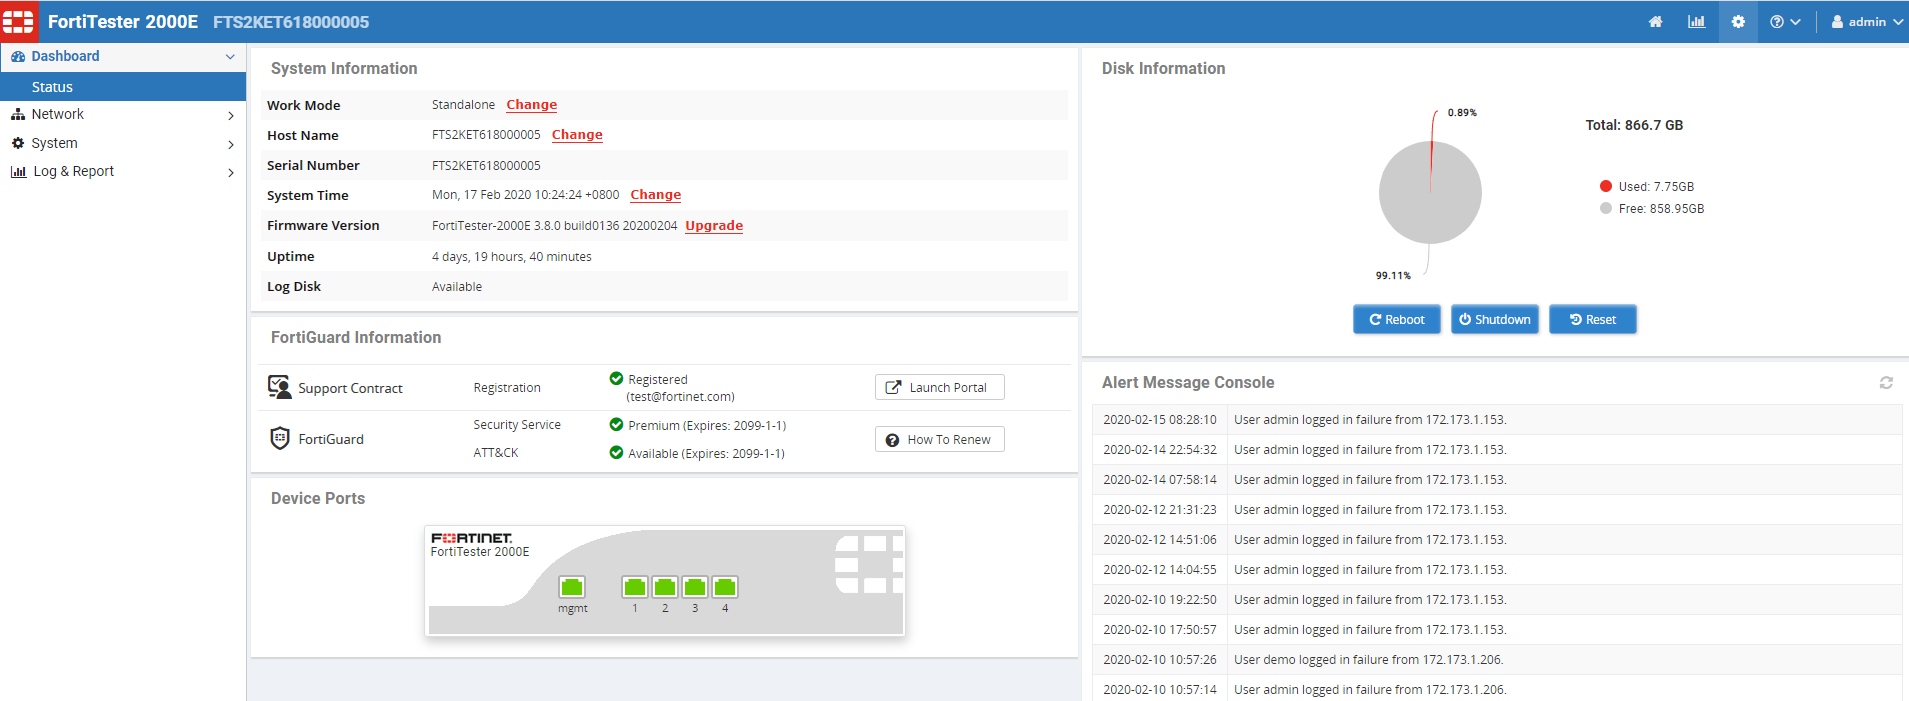Viewport: 1909px width, 701px height.
Task: Click the Dashboard gauge icon
Action: [x=18, y=57]
